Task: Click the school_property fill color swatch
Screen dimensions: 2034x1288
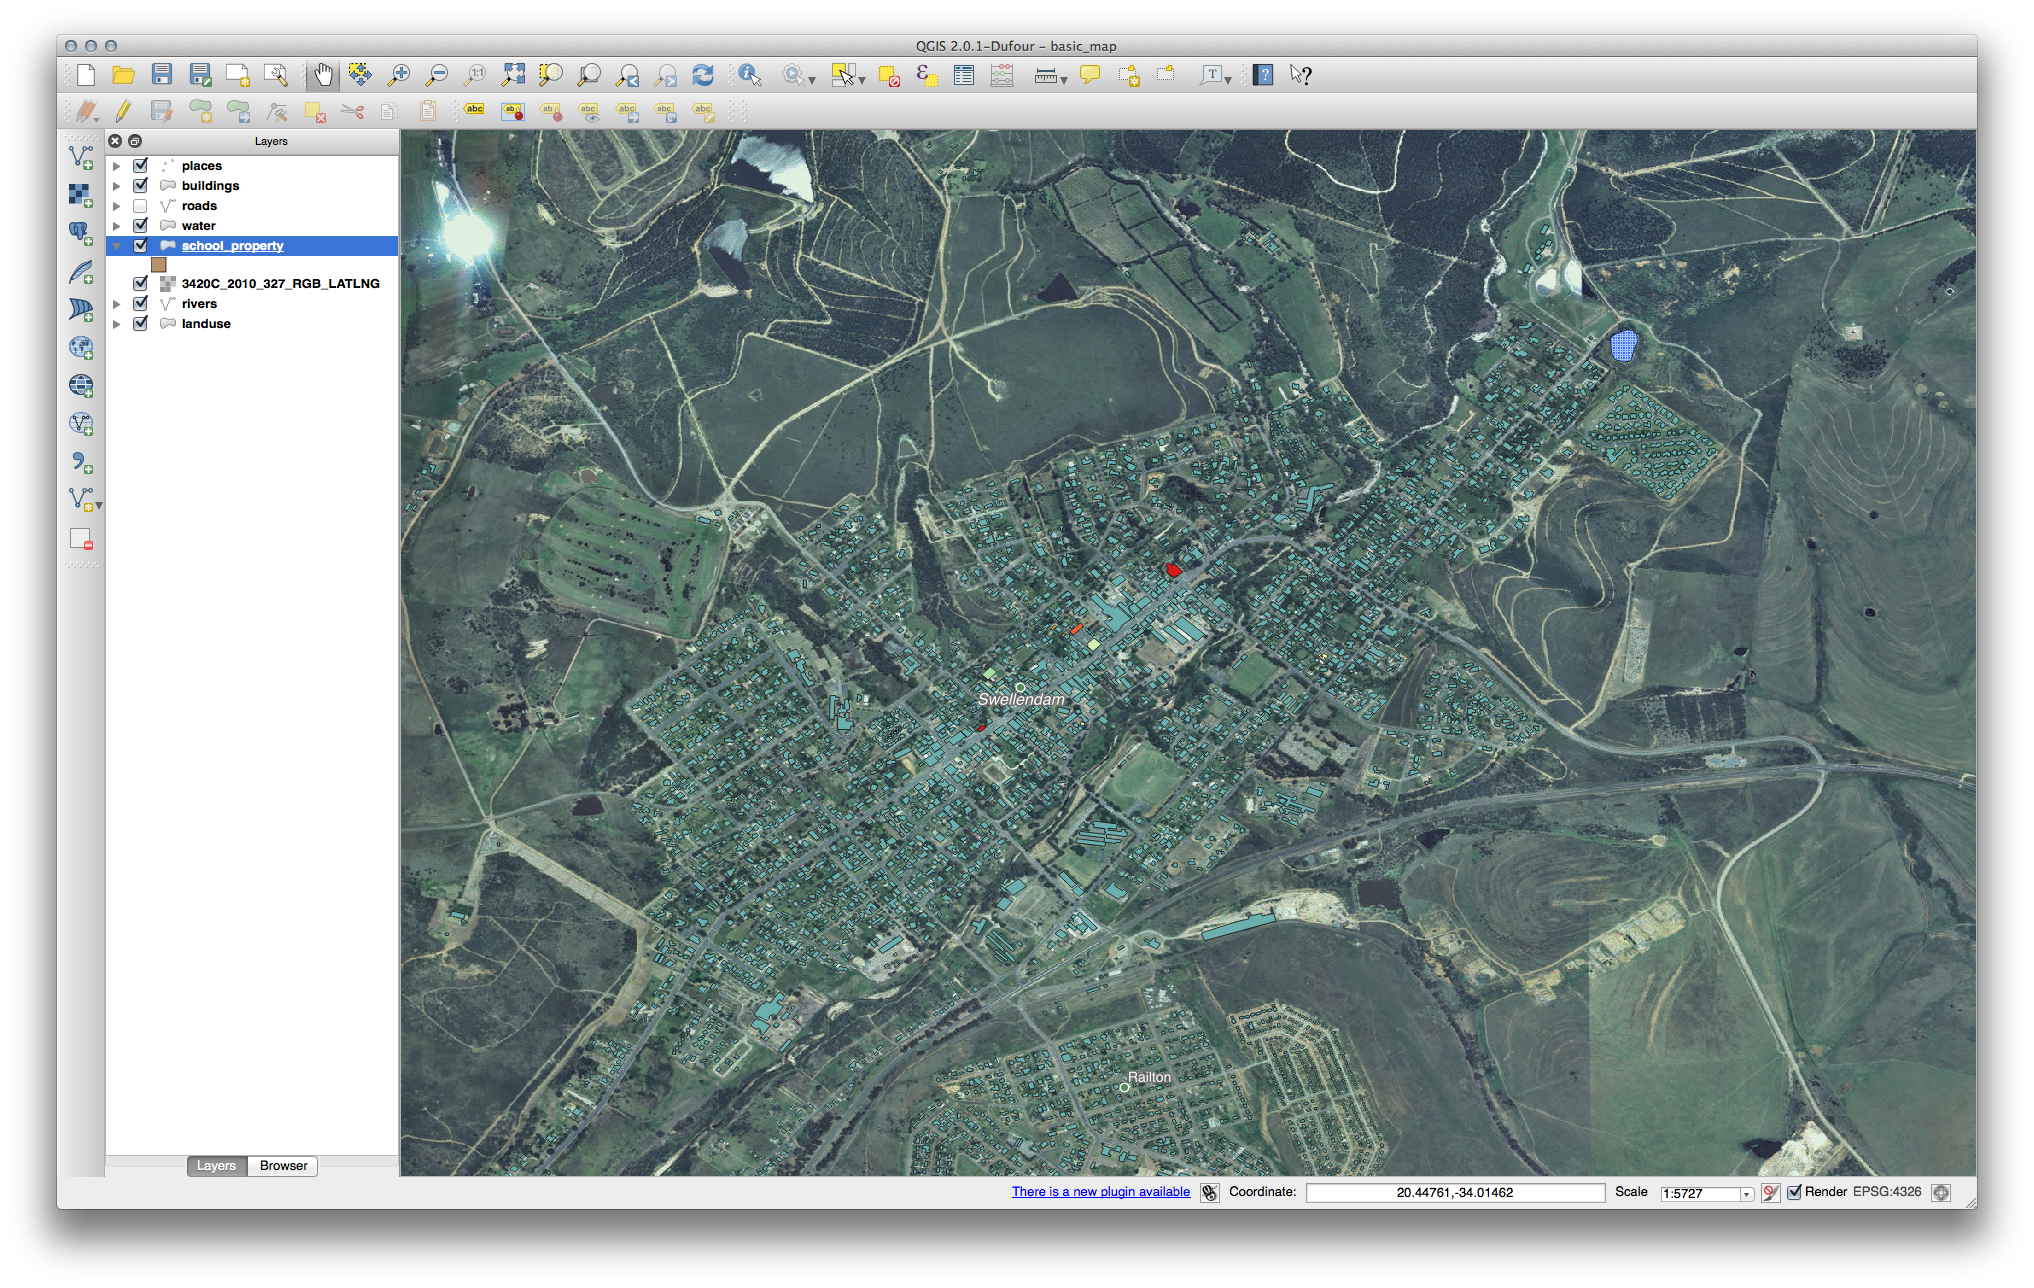Action: point(159,264)
